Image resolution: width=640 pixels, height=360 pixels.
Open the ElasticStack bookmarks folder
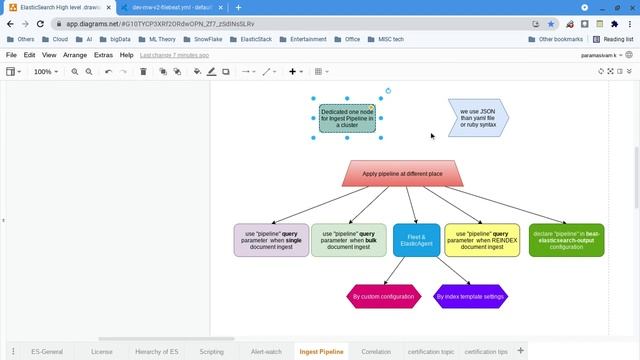(251, 39)
